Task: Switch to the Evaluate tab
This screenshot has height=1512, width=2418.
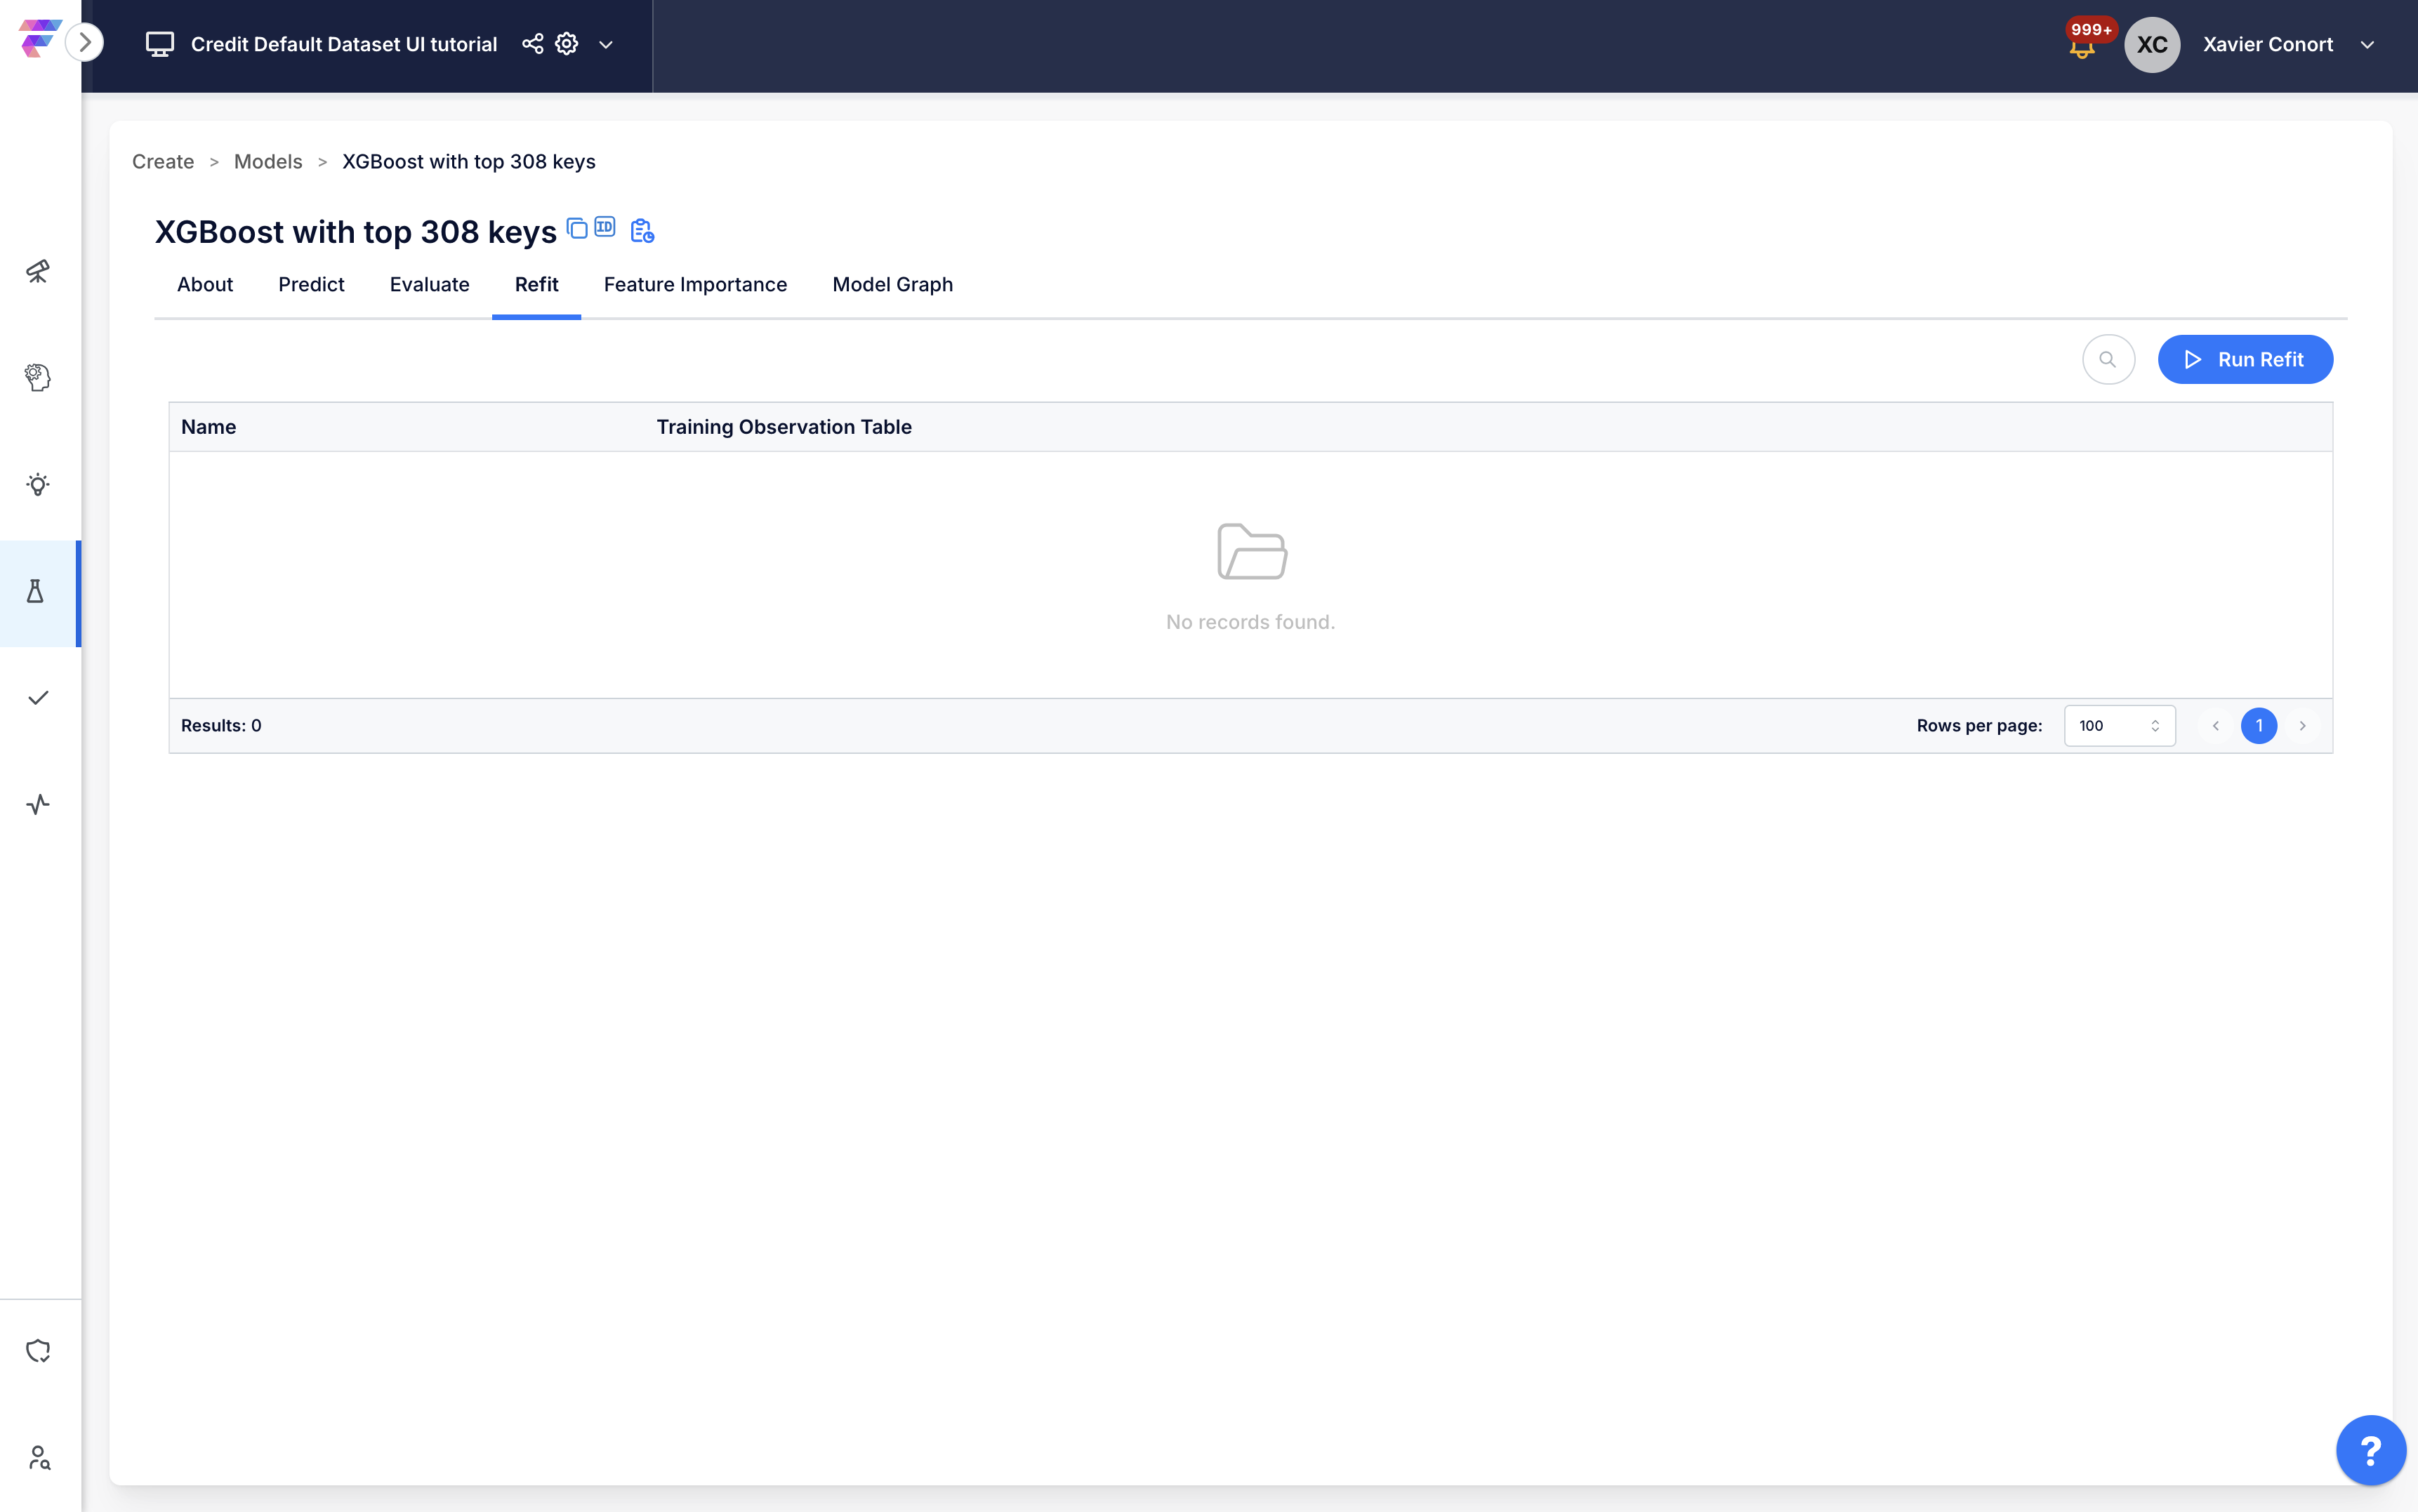Action: point(429,285)
